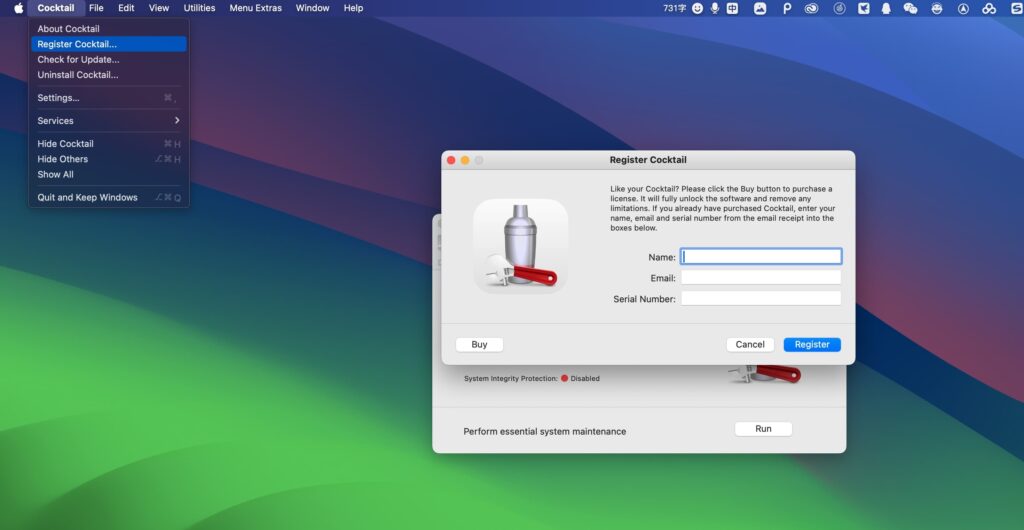Click the Serial Number field
1024x530 pixels.
pyautogui.click(x=761, y=298)
